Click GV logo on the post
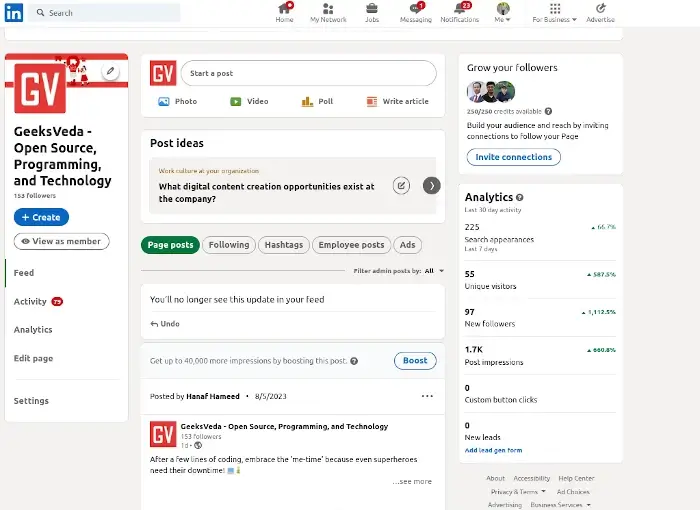 coord(163,434)
